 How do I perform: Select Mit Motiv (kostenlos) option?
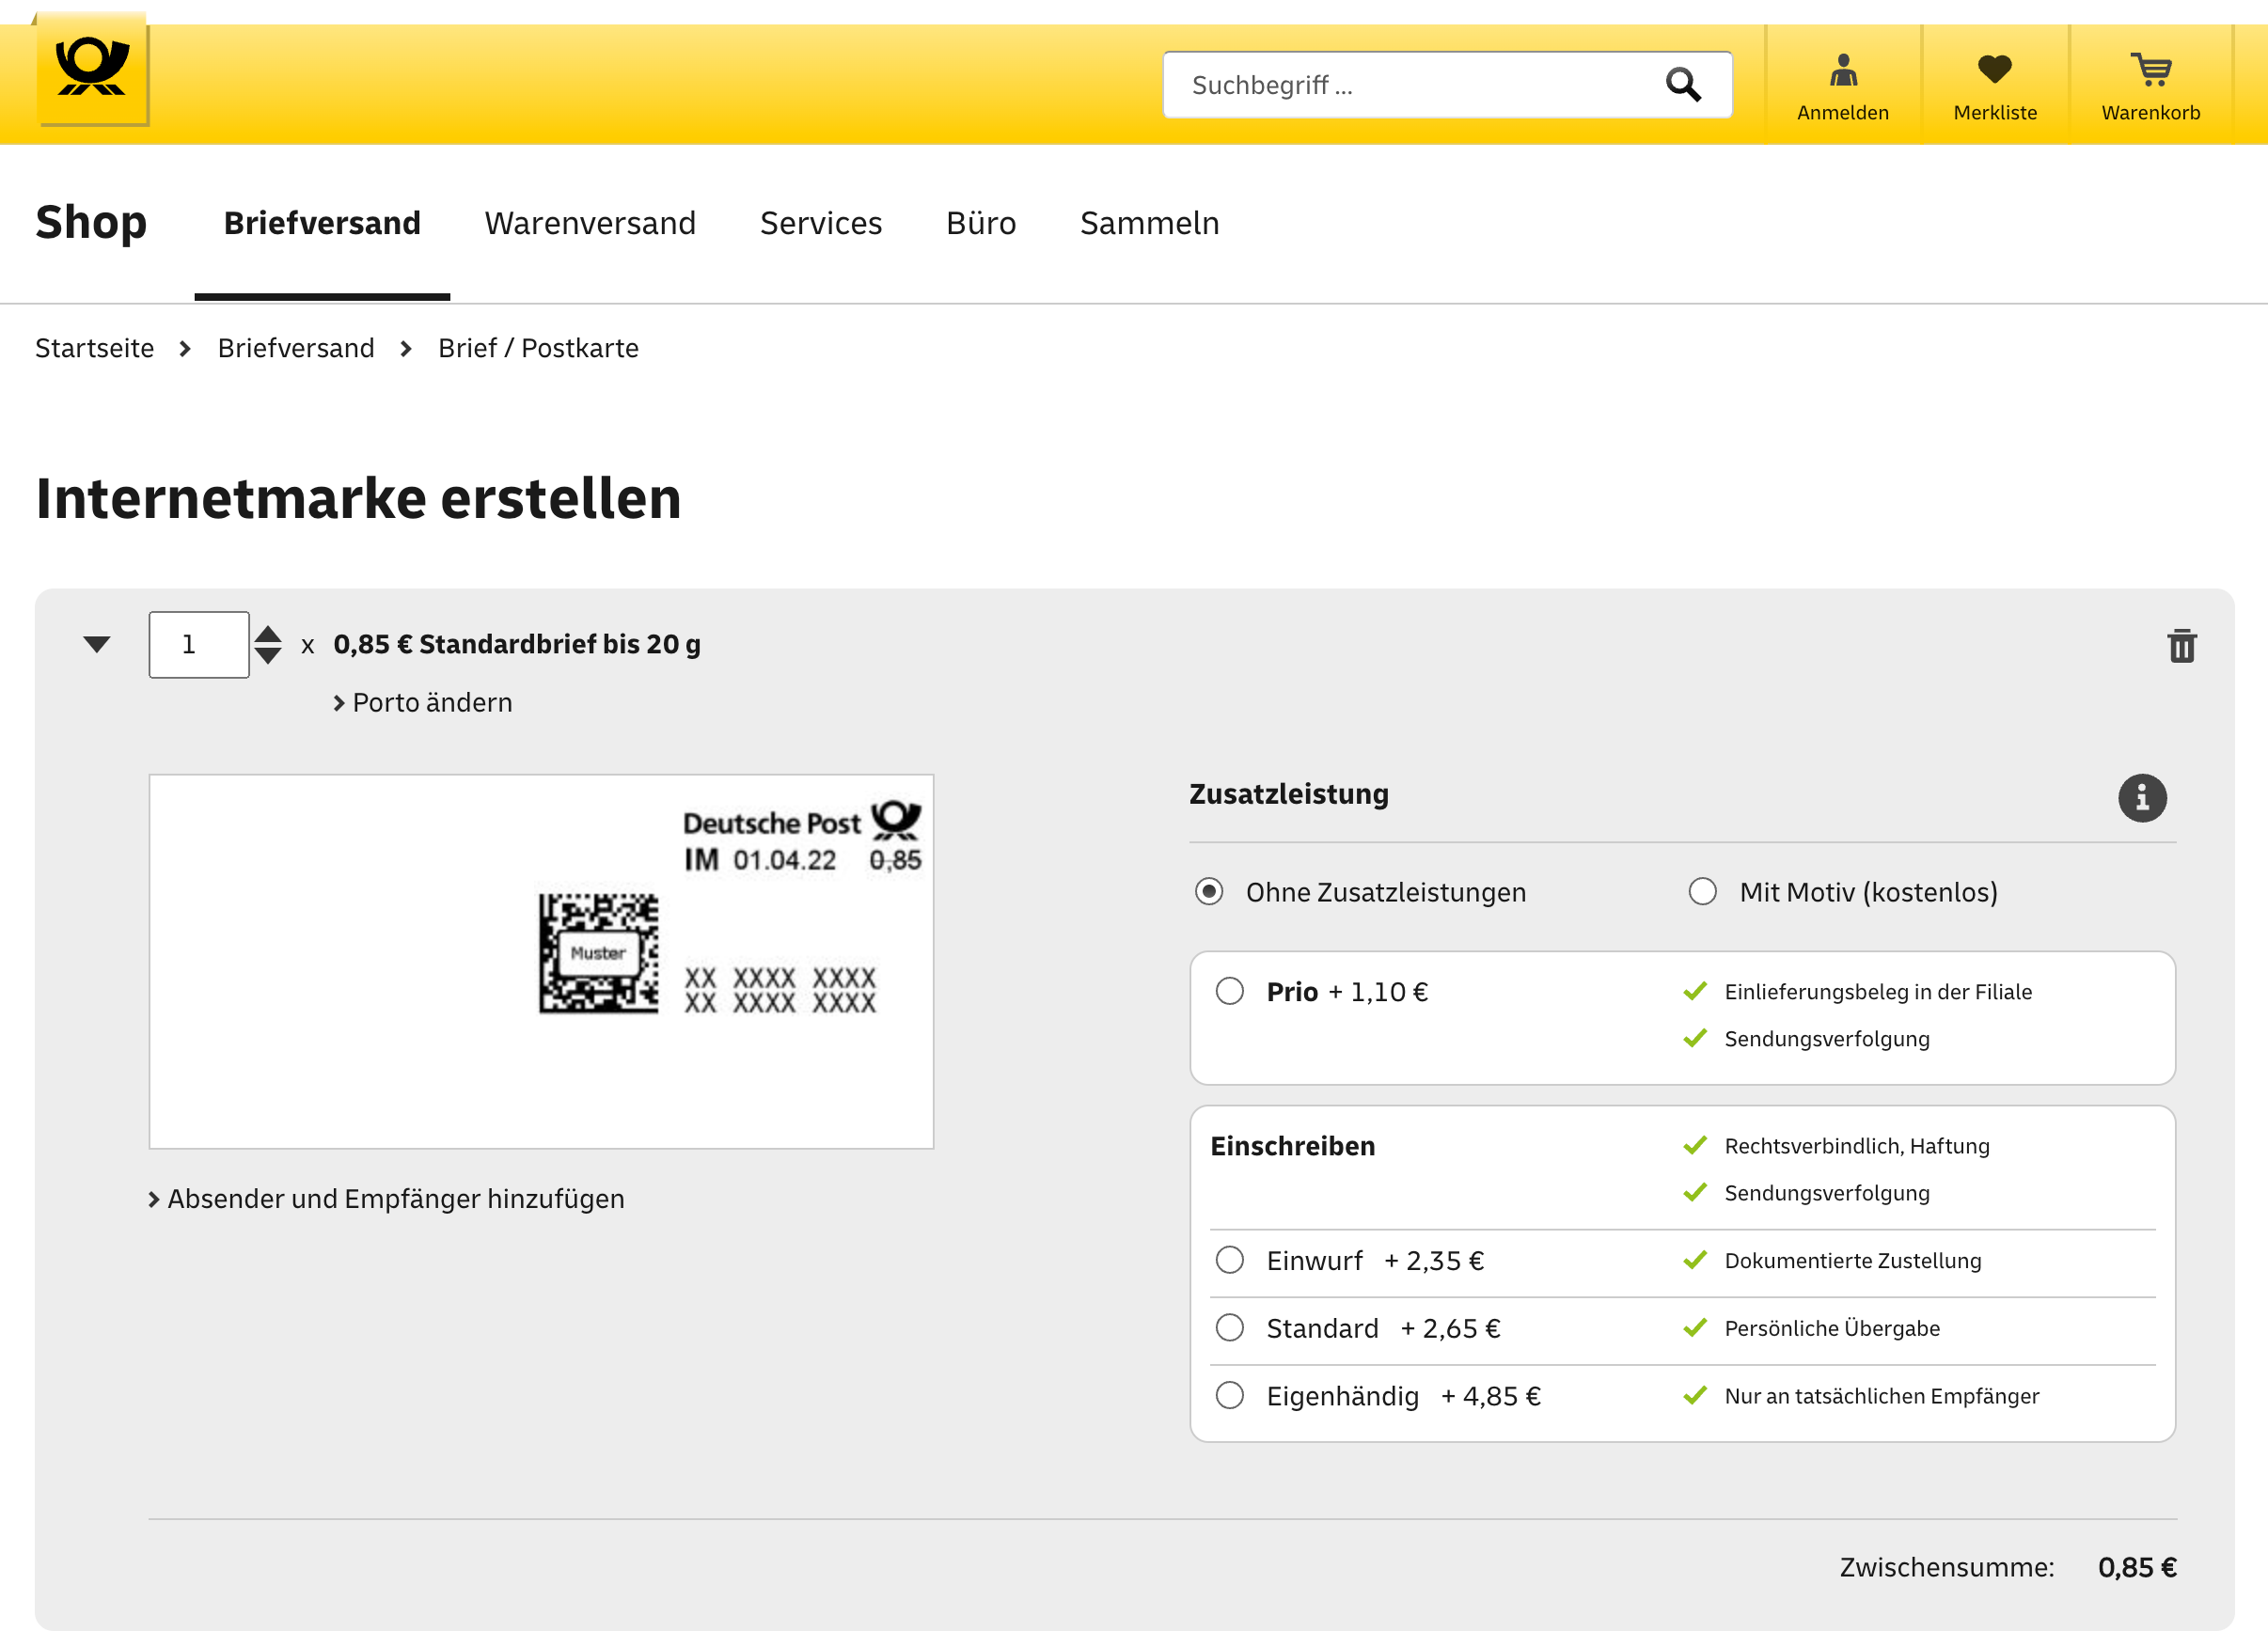pyautogui.click(x=1702, y=891)
